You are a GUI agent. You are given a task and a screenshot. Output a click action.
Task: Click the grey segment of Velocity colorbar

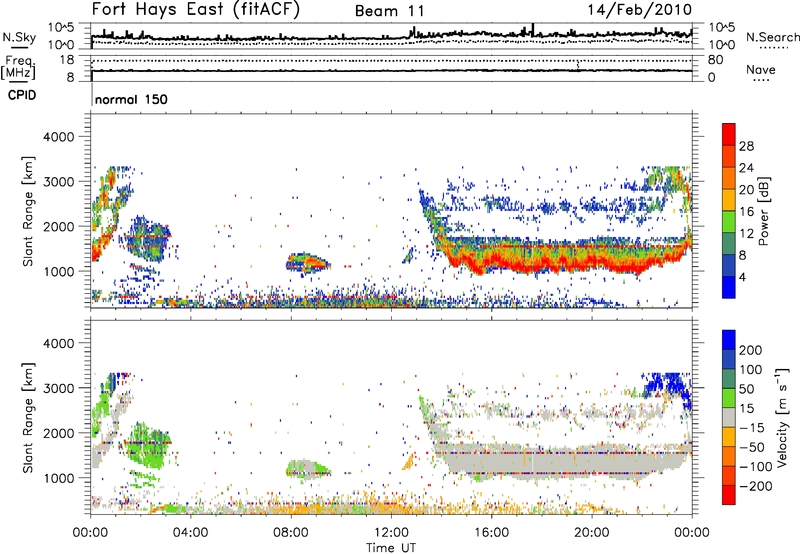click(729, 418)
